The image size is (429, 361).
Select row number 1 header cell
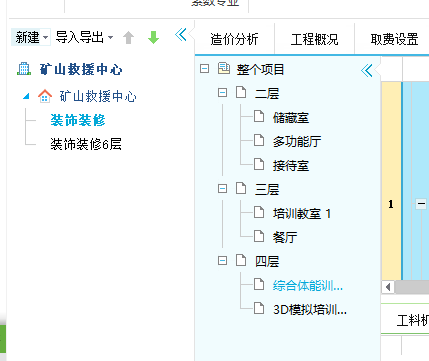click(391, 181)
